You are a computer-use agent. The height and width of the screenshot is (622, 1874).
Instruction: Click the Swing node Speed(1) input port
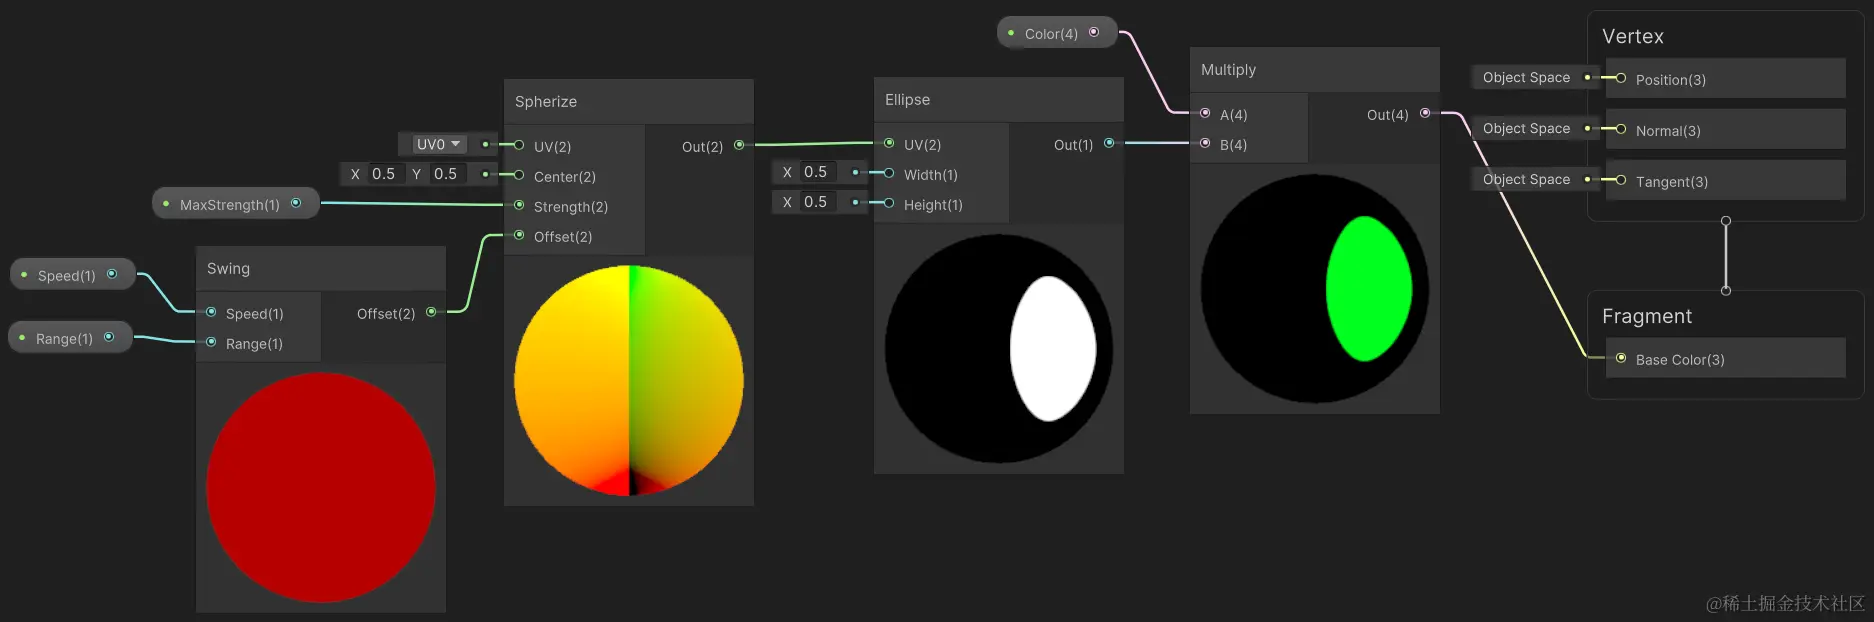coord(211,312)
